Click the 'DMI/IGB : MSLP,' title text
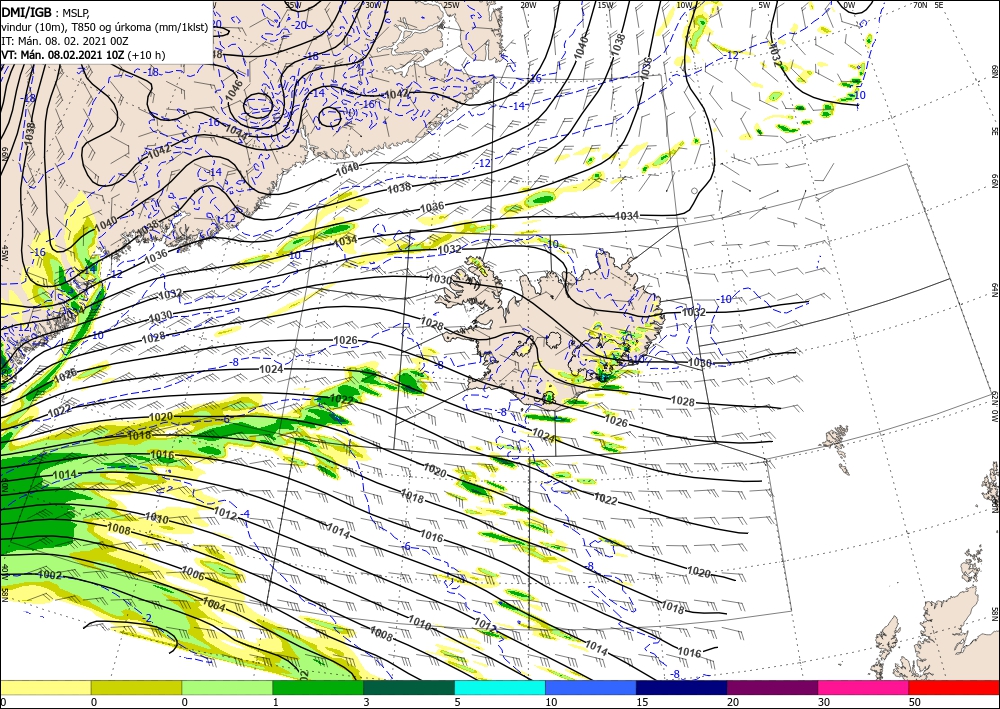The image size is (1000, 709). click(x=46, y=11)
